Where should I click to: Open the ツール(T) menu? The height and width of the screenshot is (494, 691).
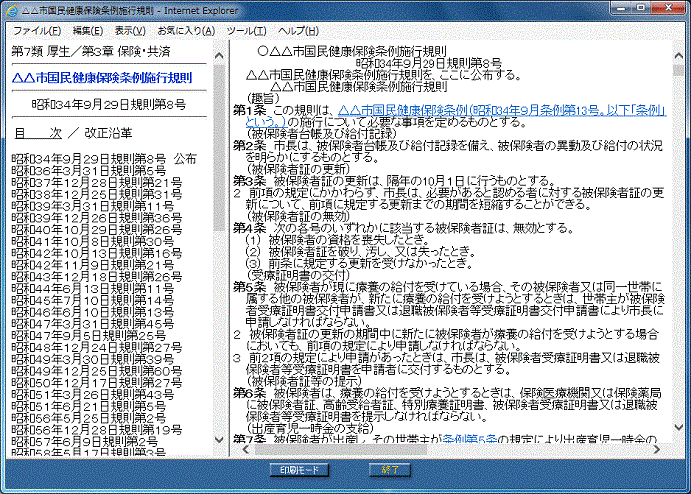[x=246, y=31]
